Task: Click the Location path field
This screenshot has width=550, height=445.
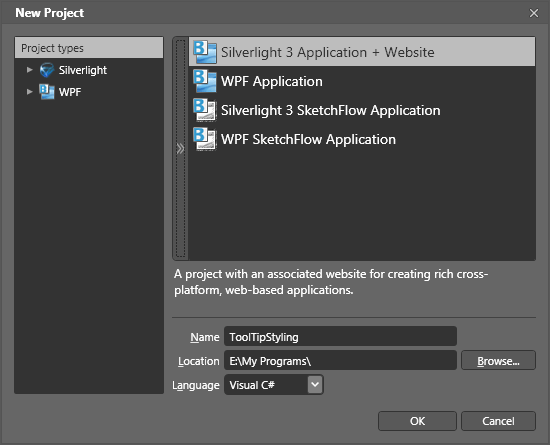Action: point(340,360)
